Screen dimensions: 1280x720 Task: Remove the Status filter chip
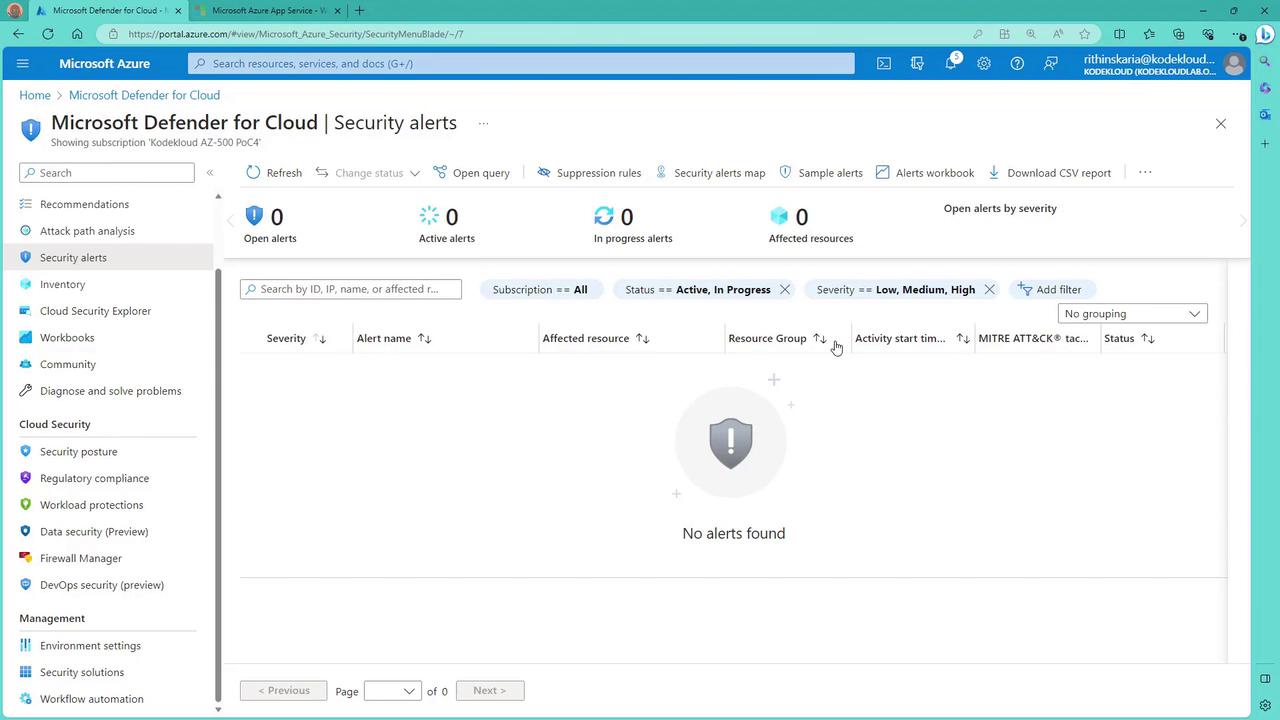pos(785,289)
